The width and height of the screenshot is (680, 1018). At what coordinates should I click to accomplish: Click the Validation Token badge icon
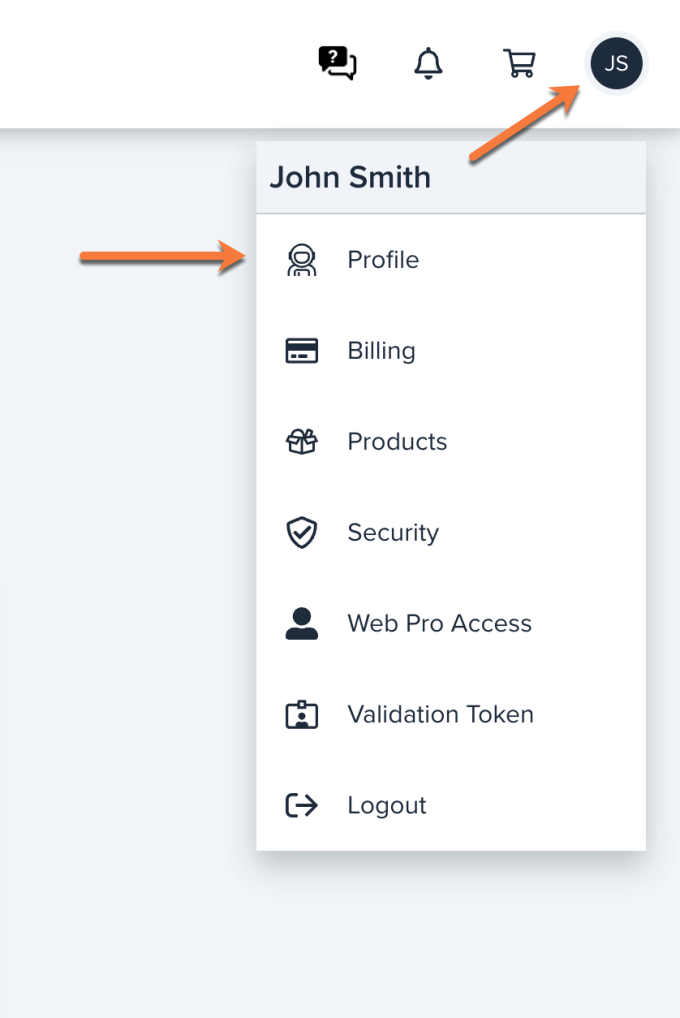click(301, 714)
